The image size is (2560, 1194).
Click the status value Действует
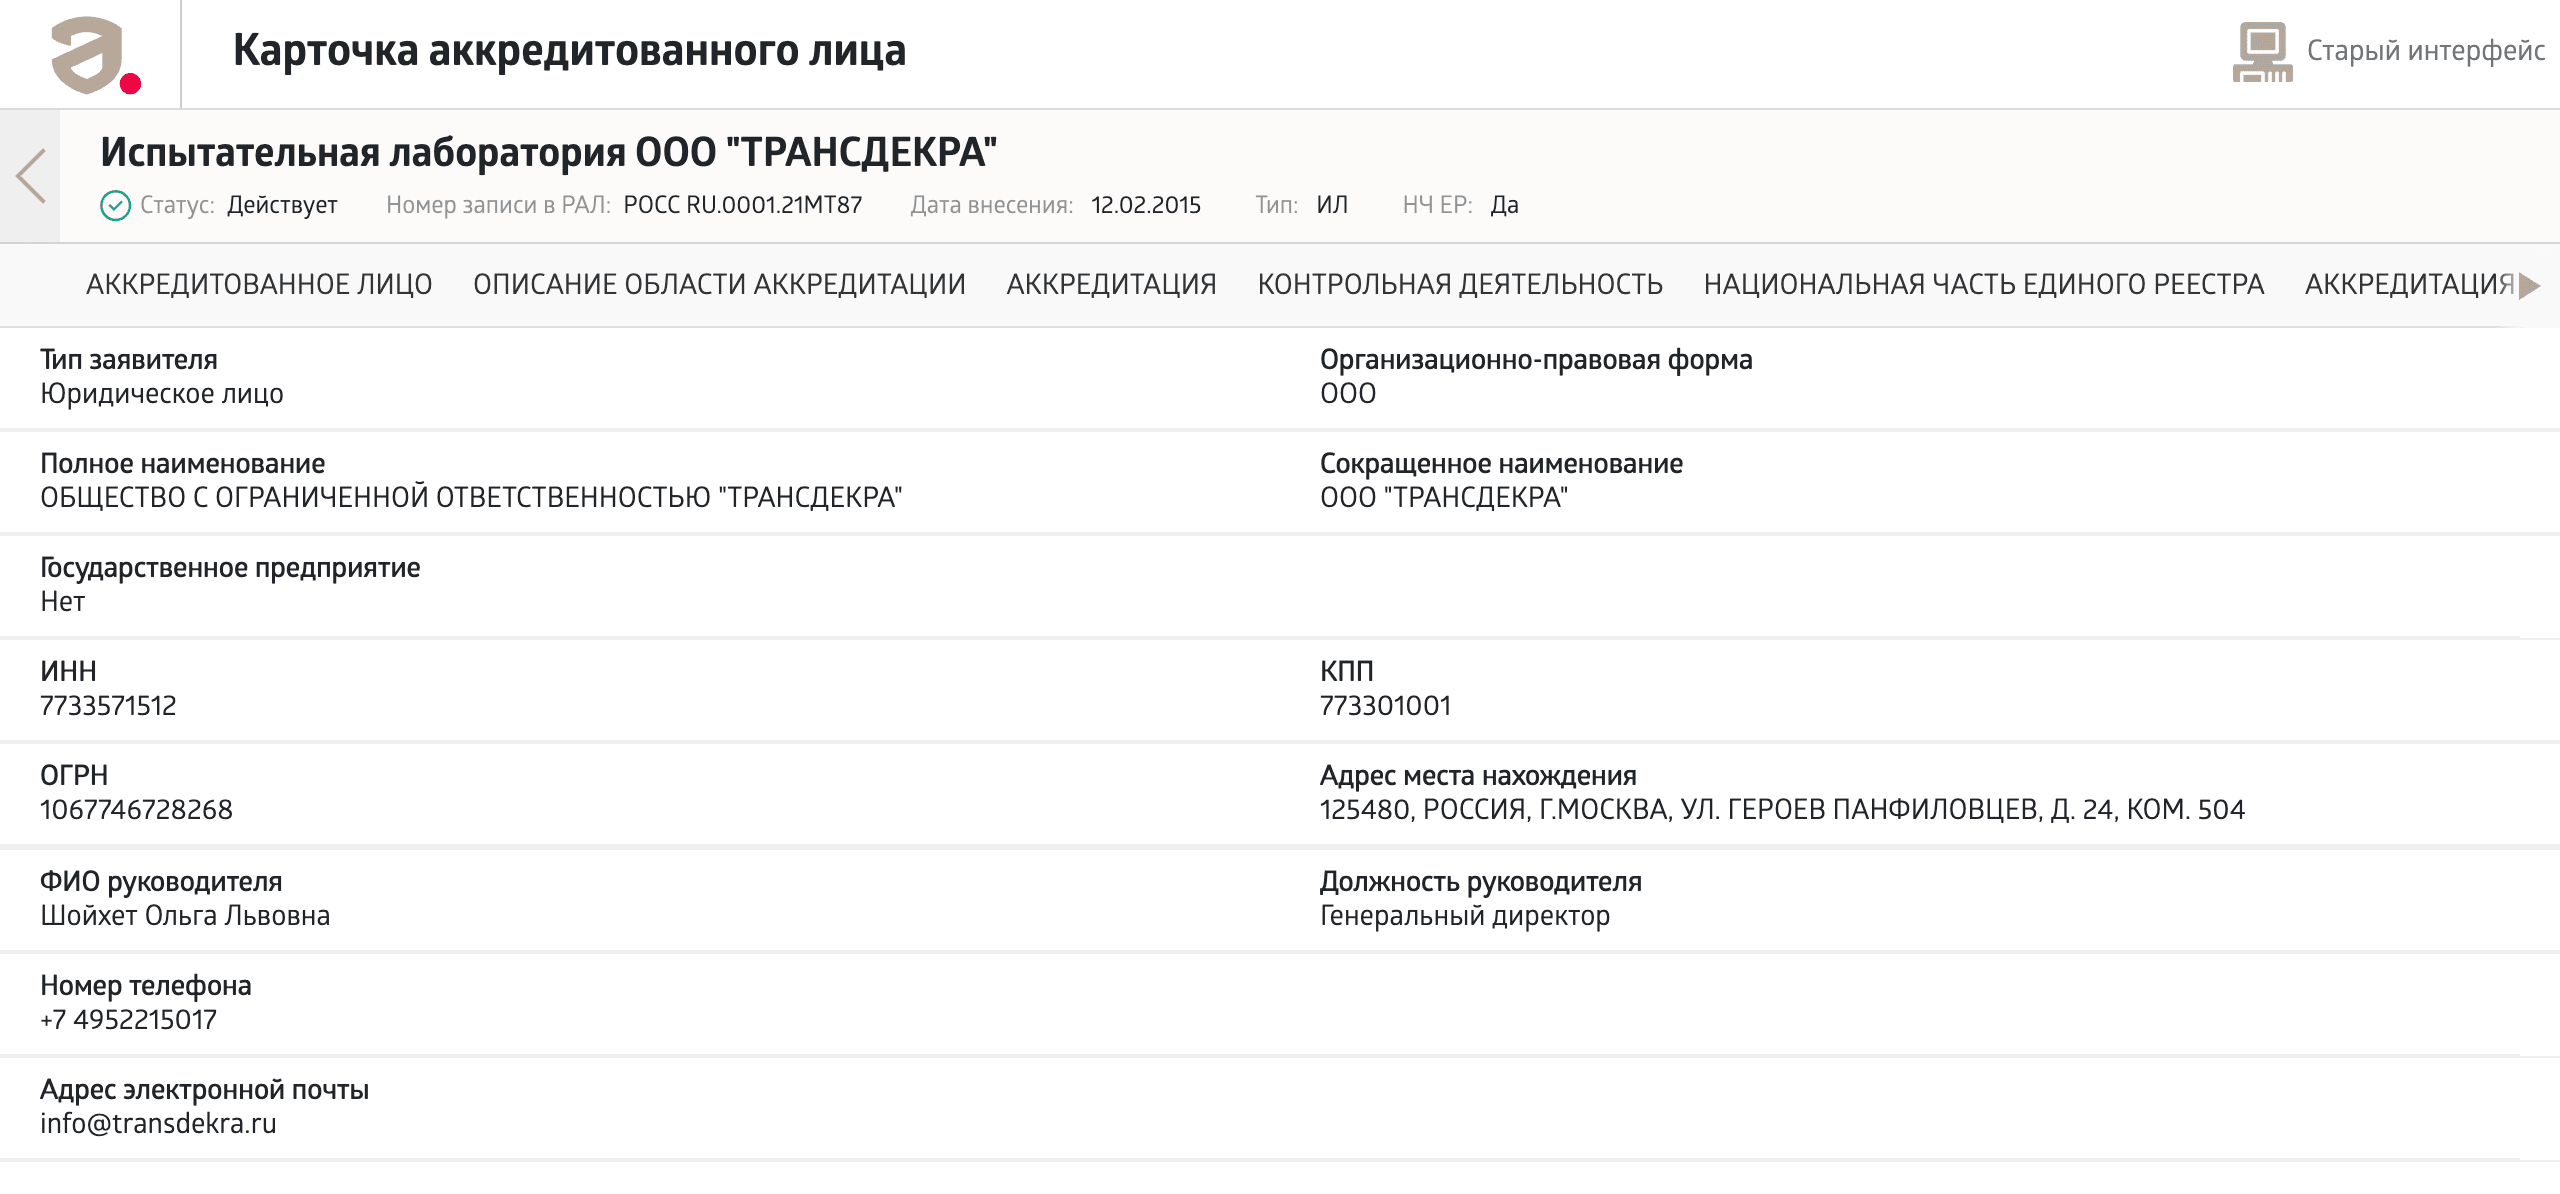click(x=282, y=205)
